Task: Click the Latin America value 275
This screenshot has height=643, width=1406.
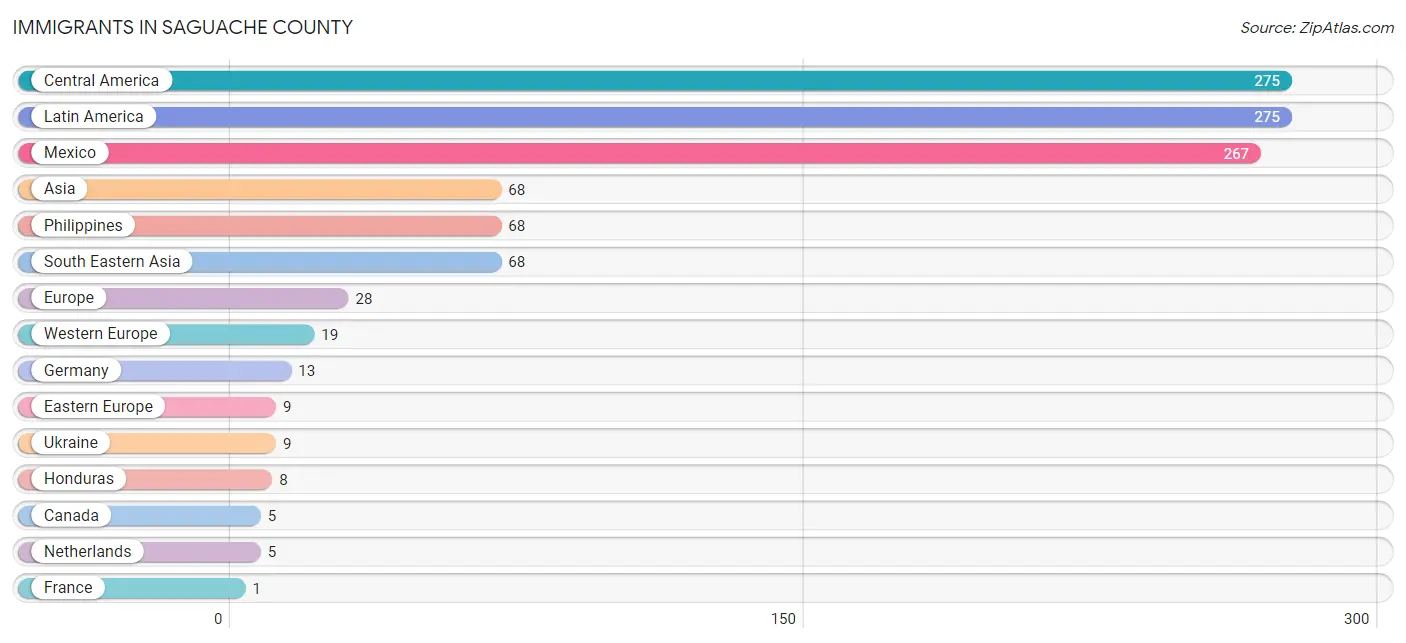Action: point(1267,117)
